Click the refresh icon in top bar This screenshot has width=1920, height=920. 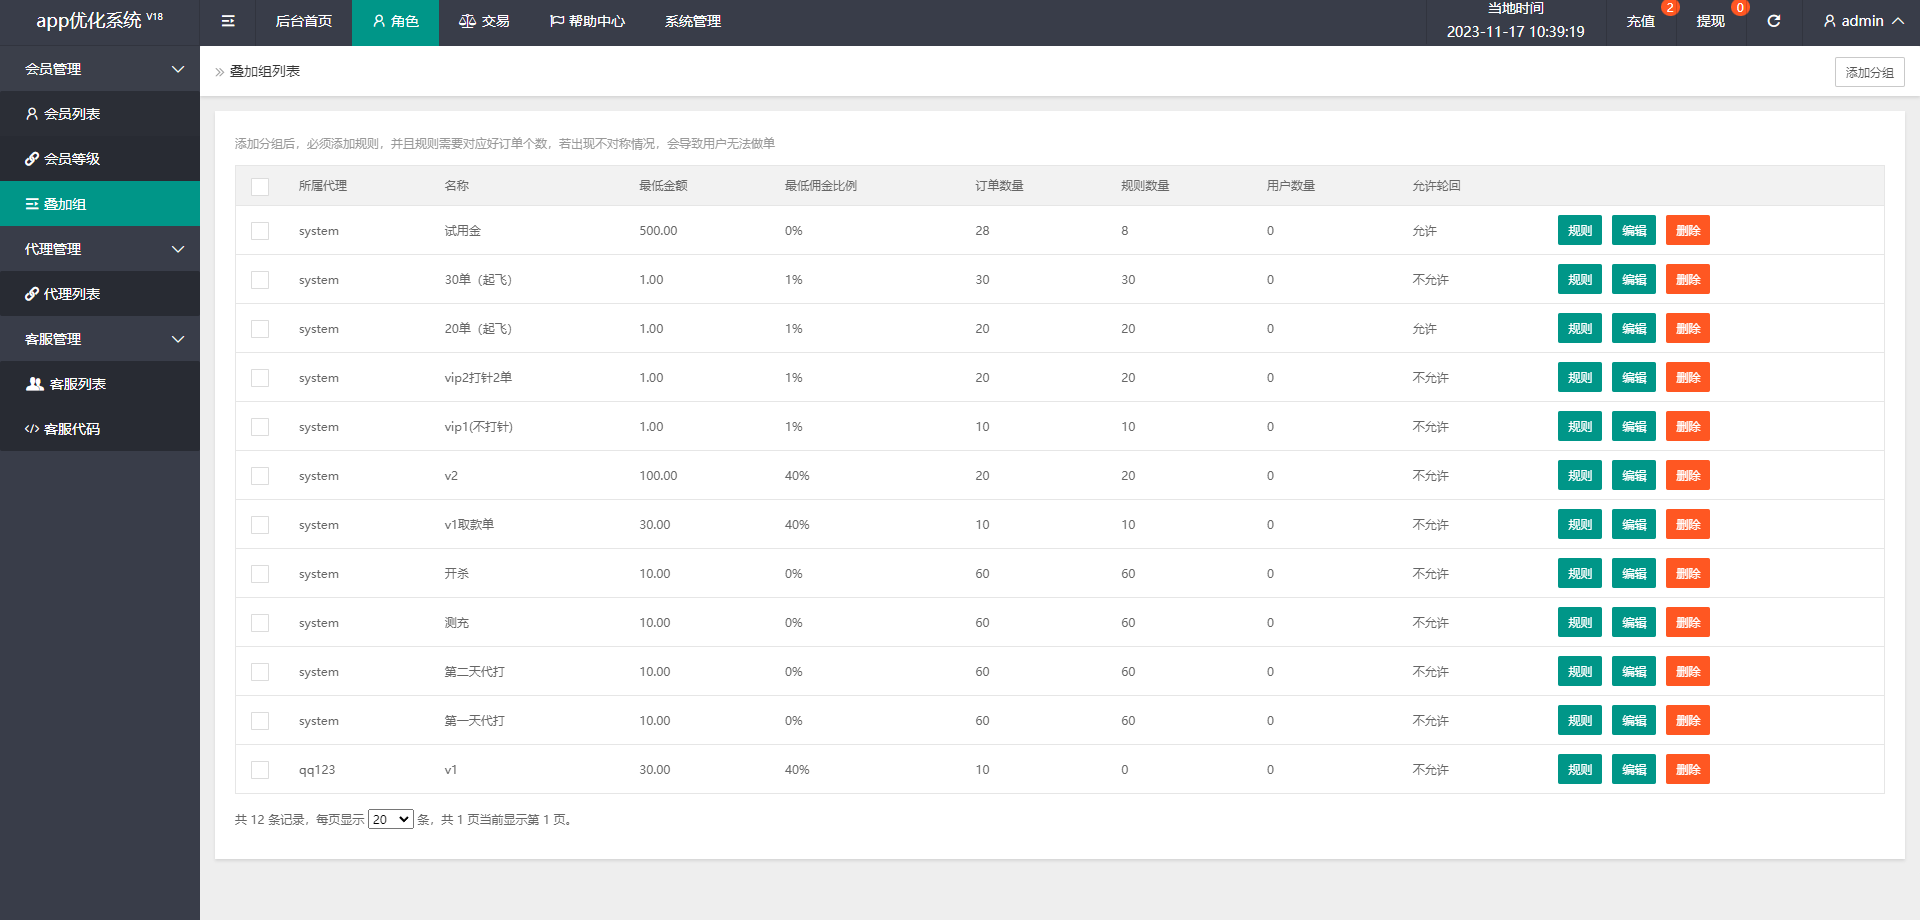click(1773, 21)
